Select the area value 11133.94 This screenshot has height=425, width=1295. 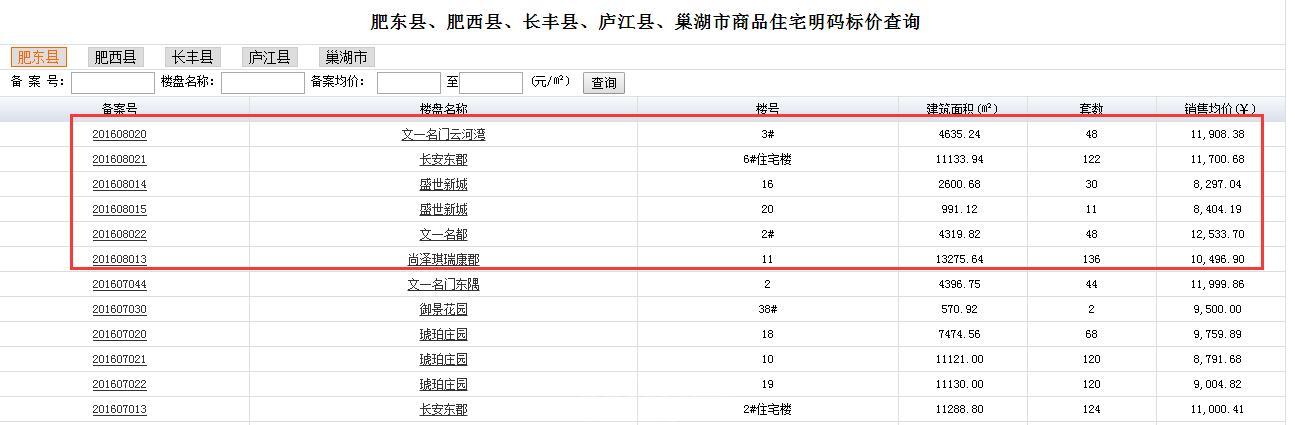point(959,160)
